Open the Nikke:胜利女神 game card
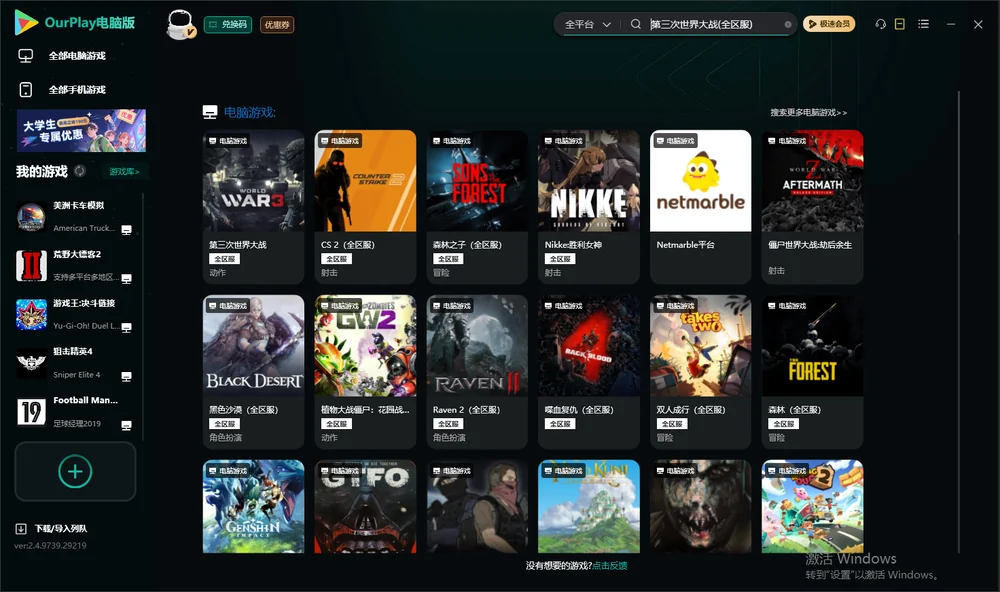 point(589,207)
